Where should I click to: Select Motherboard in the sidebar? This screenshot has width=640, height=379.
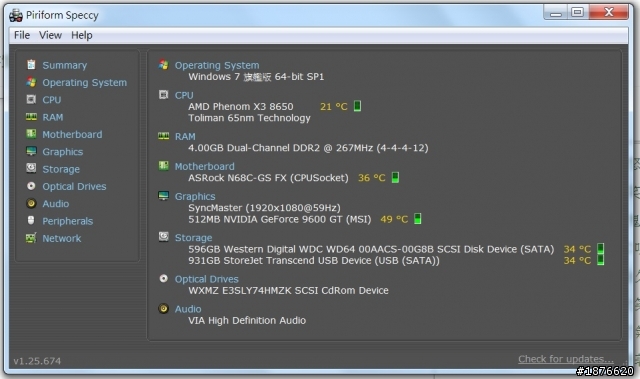pos(72,135)
